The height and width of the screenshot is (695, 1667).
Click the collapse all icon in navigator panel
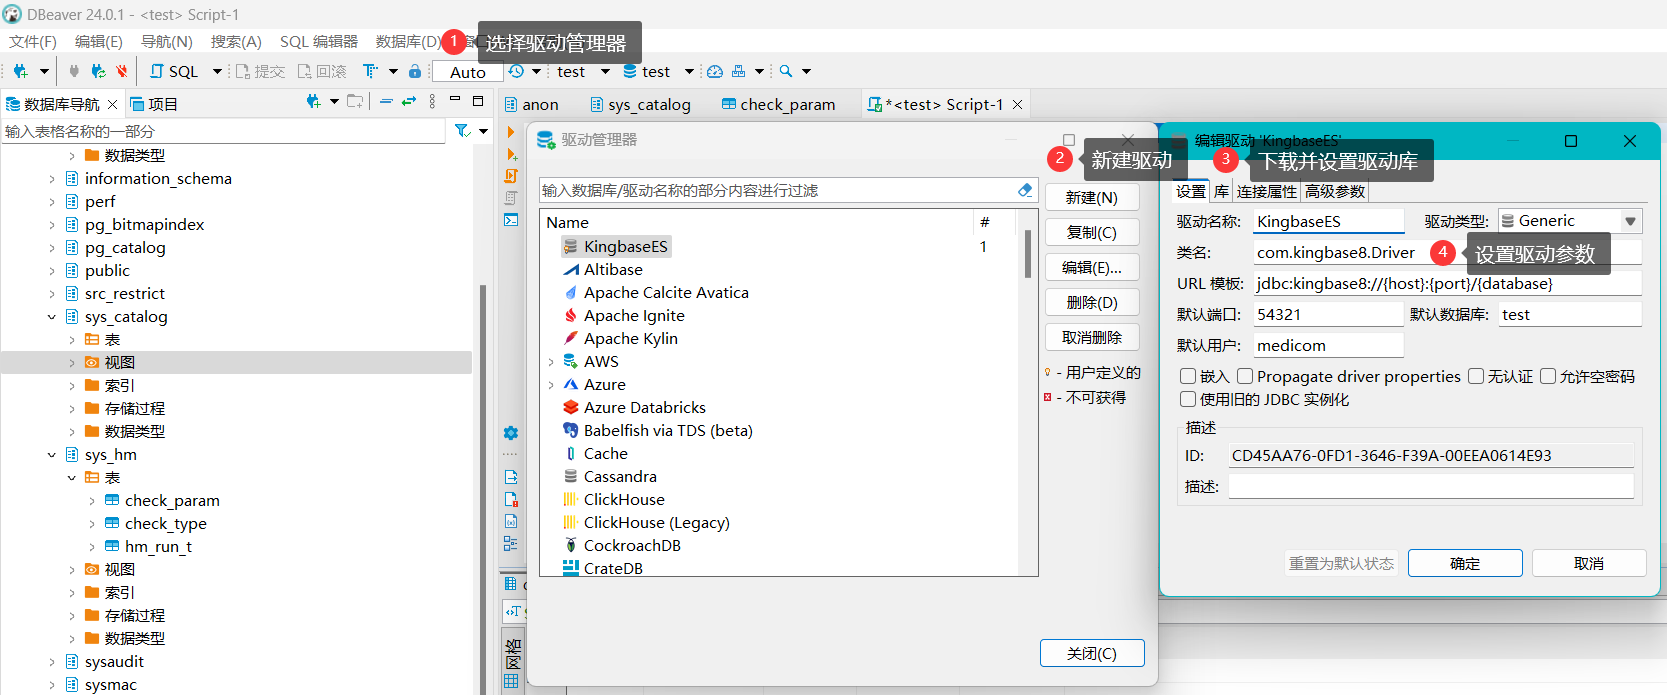tap(386, 102)
